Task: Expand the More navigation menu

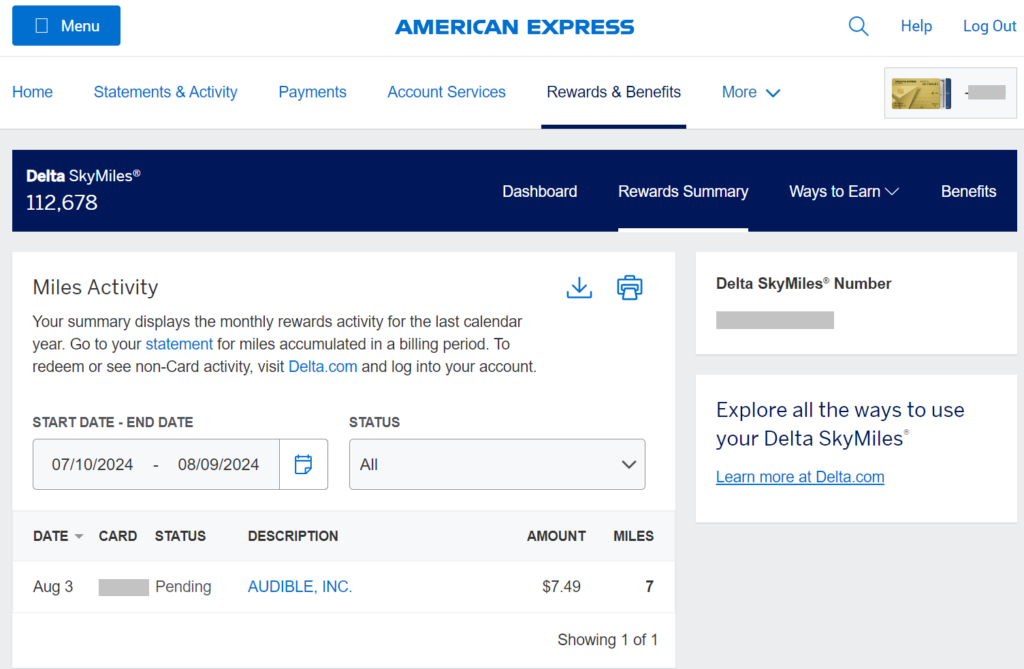Action: click(750, 91)
